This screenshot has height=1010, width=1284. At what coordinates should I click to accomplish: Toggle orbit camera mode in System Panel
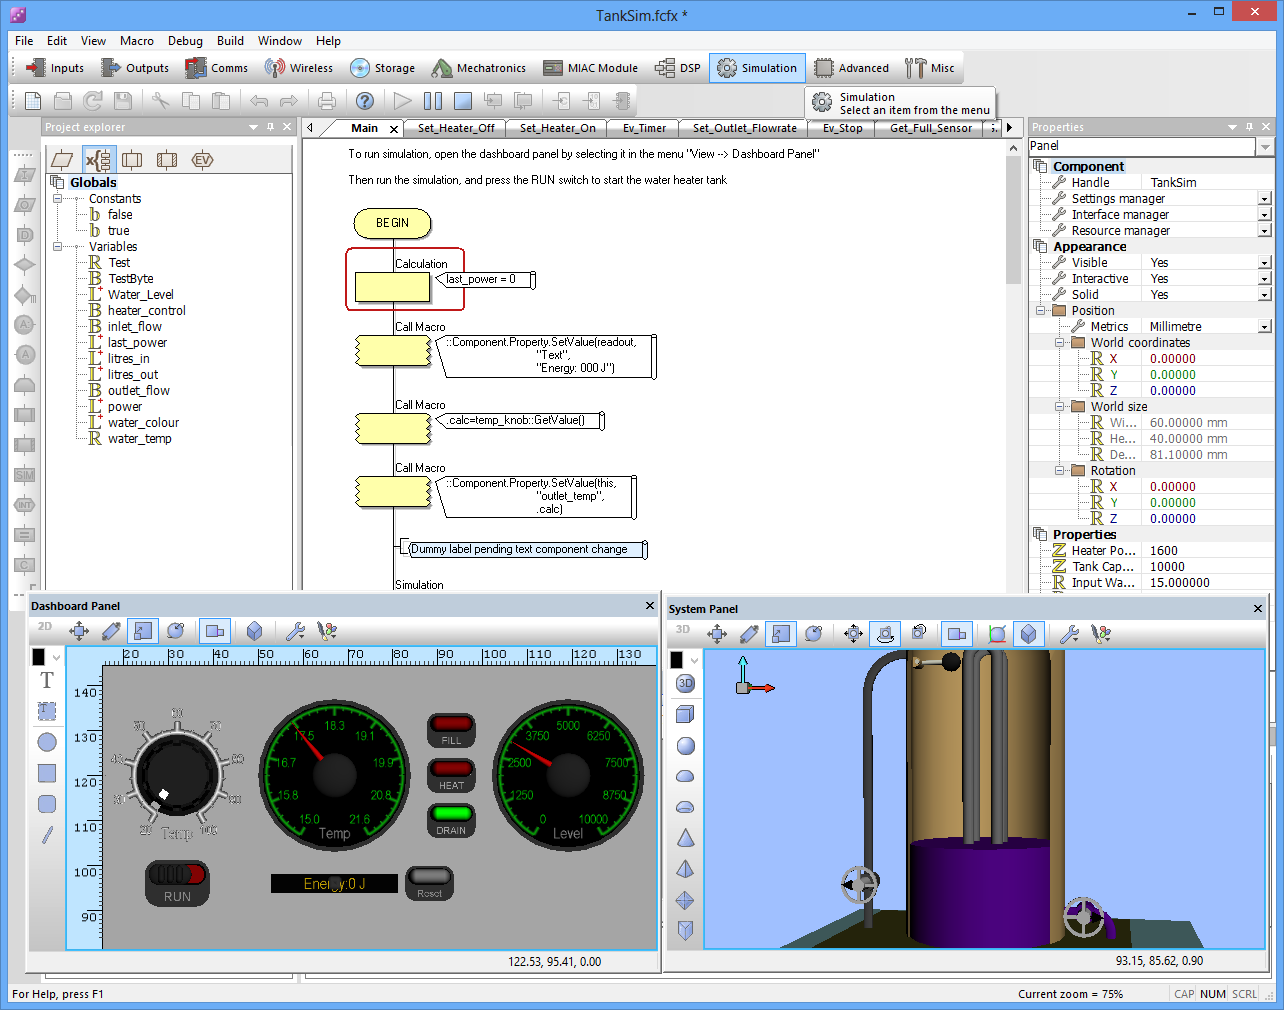click(885, 633)
